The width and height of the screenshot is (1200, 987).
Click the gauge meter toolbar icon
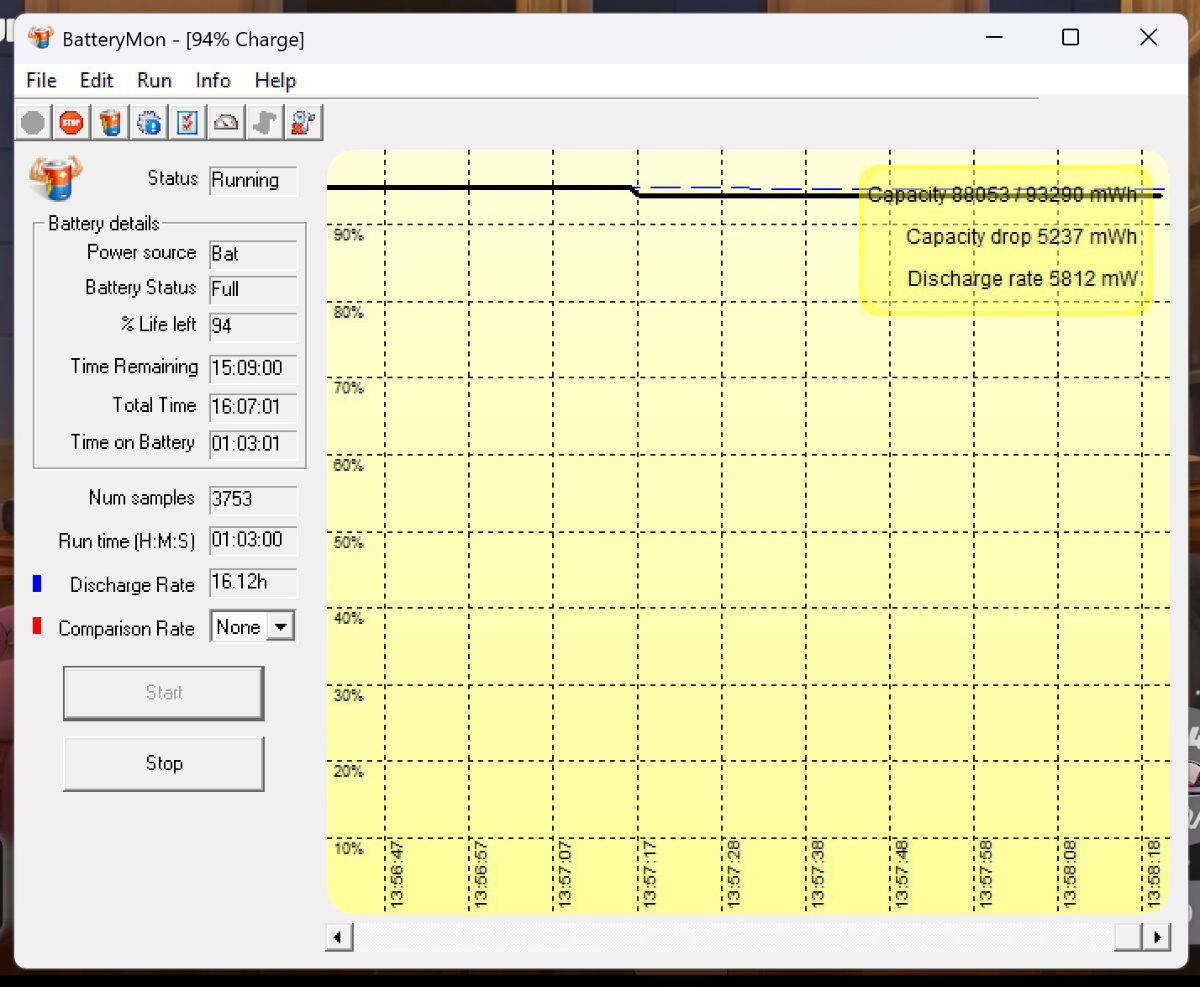point(226,123)
